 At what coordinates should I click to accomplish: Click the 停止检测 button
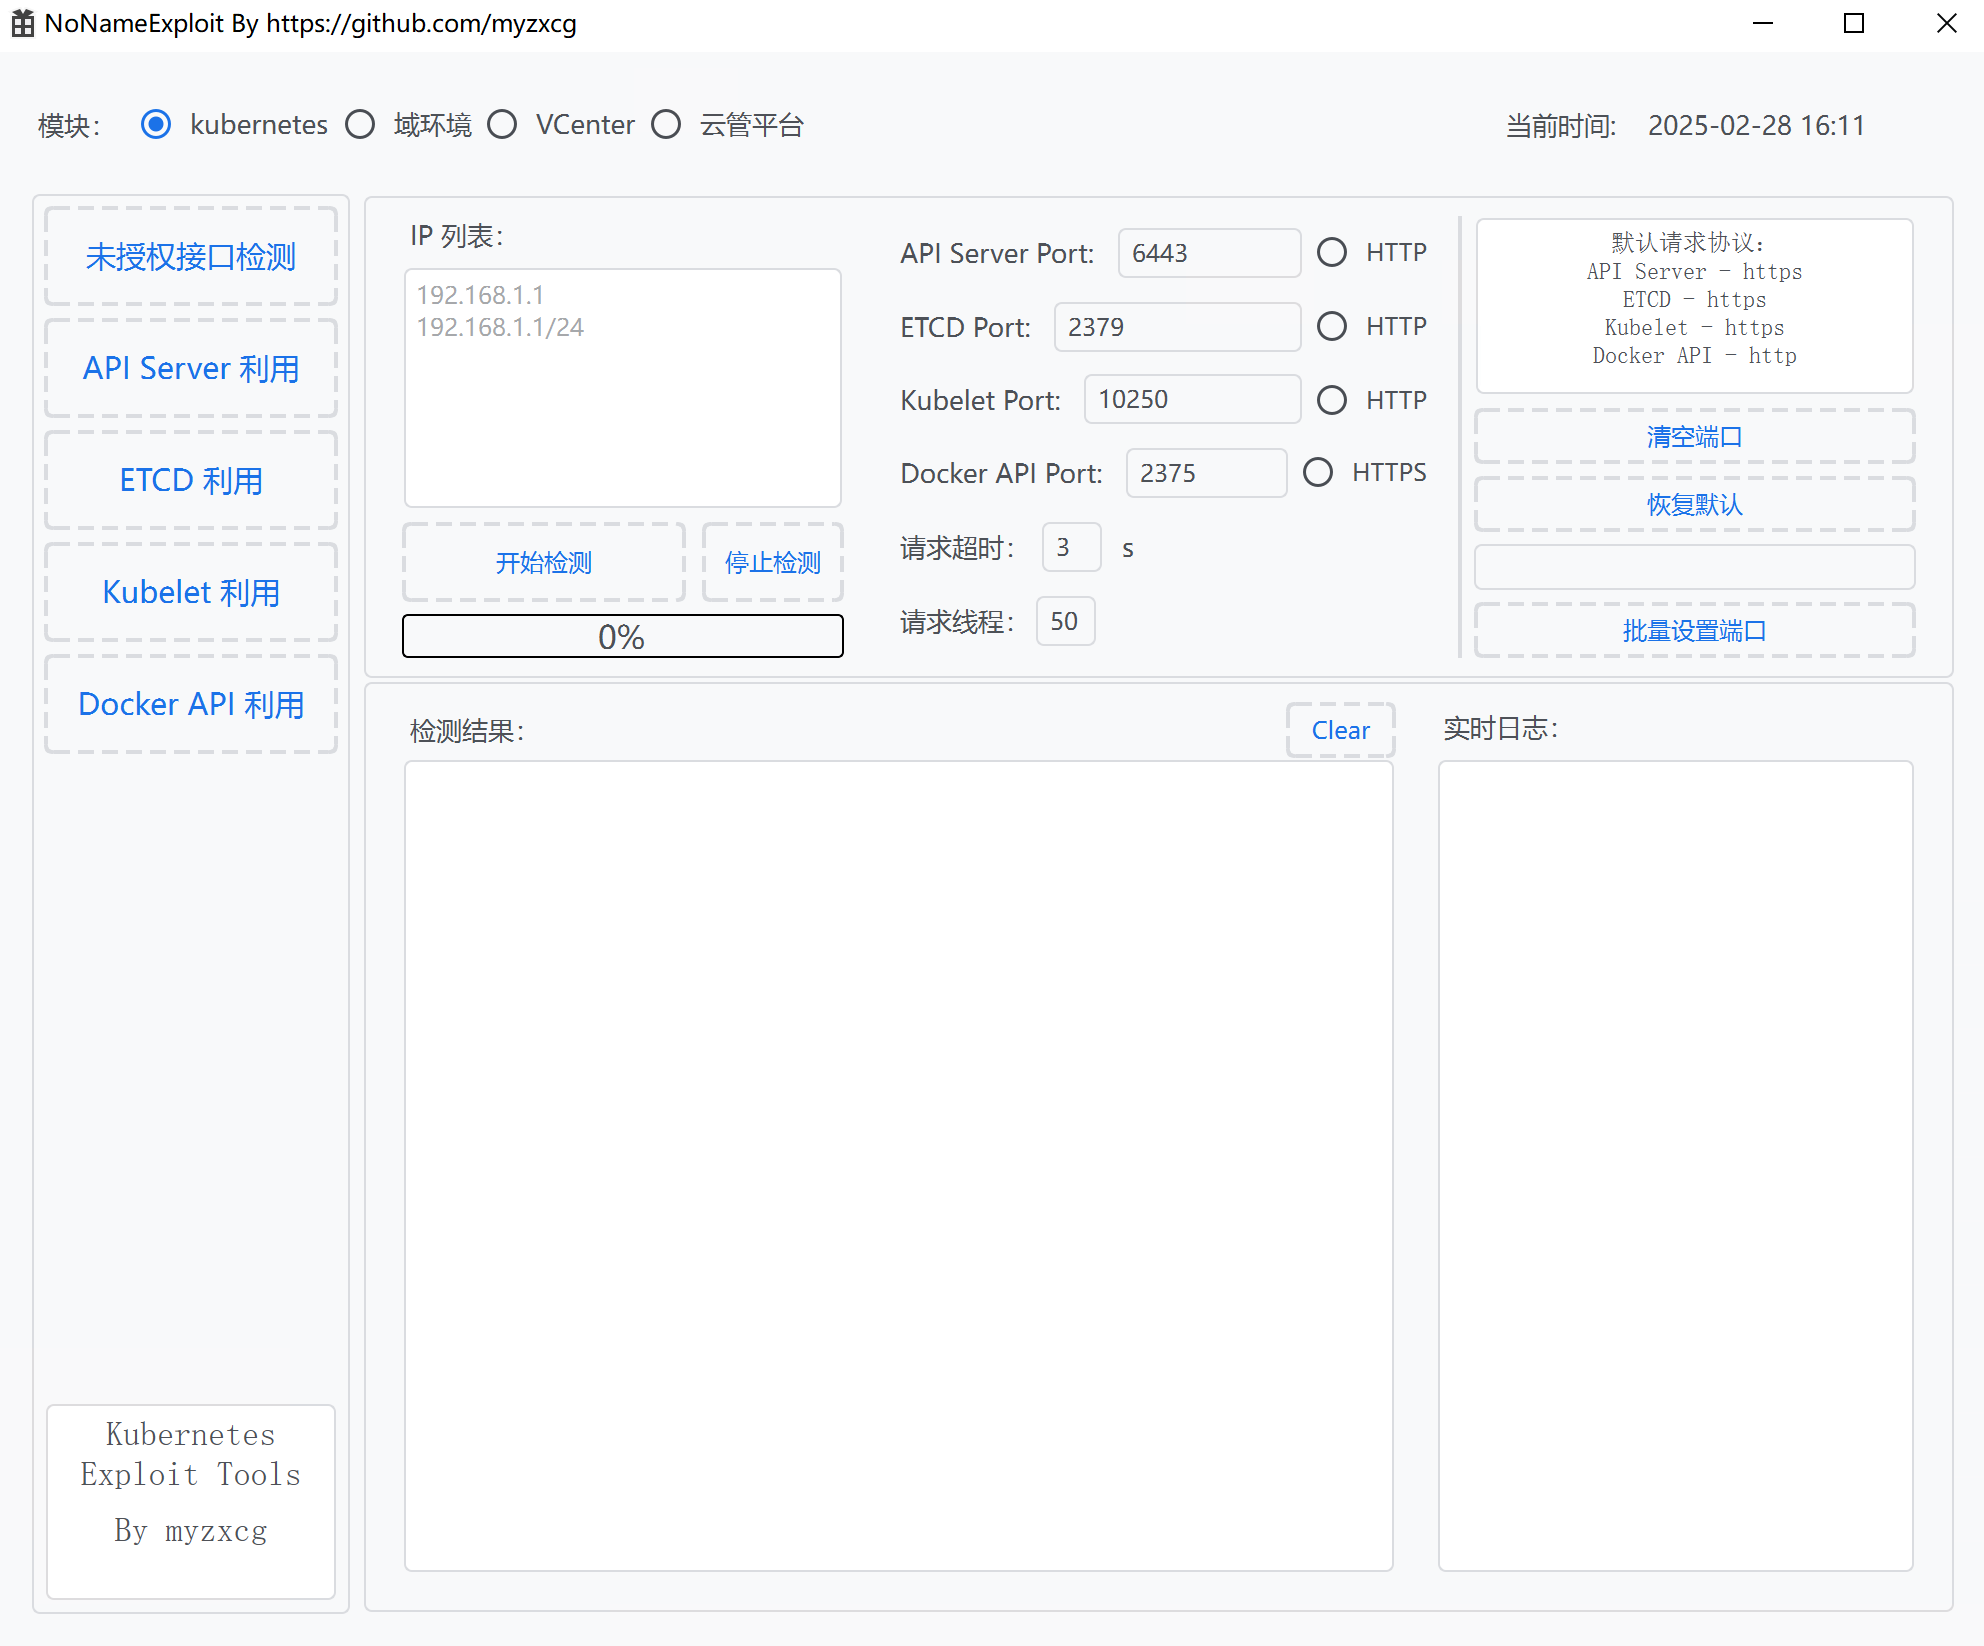pos(772,563)
